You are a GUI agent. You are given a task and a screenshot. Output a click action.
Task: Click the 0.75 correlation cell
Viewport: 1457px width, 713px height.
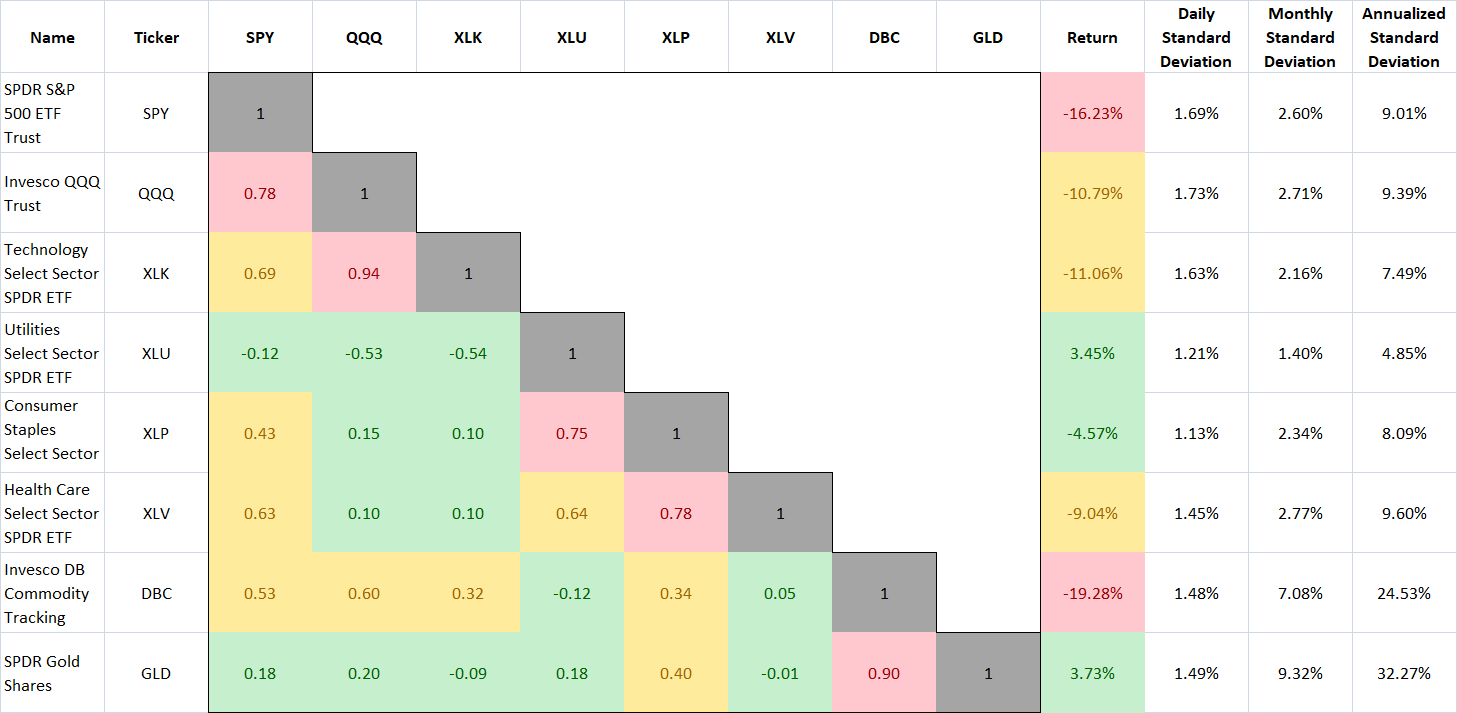pyautogui.click(x=572, y=433)
